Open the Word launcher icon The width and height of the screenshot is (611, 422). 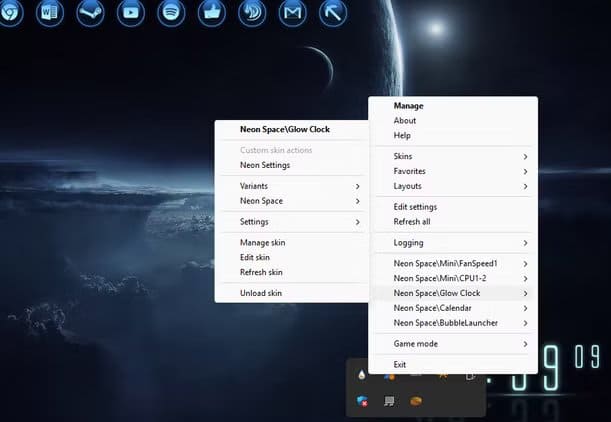pos(50,13)
